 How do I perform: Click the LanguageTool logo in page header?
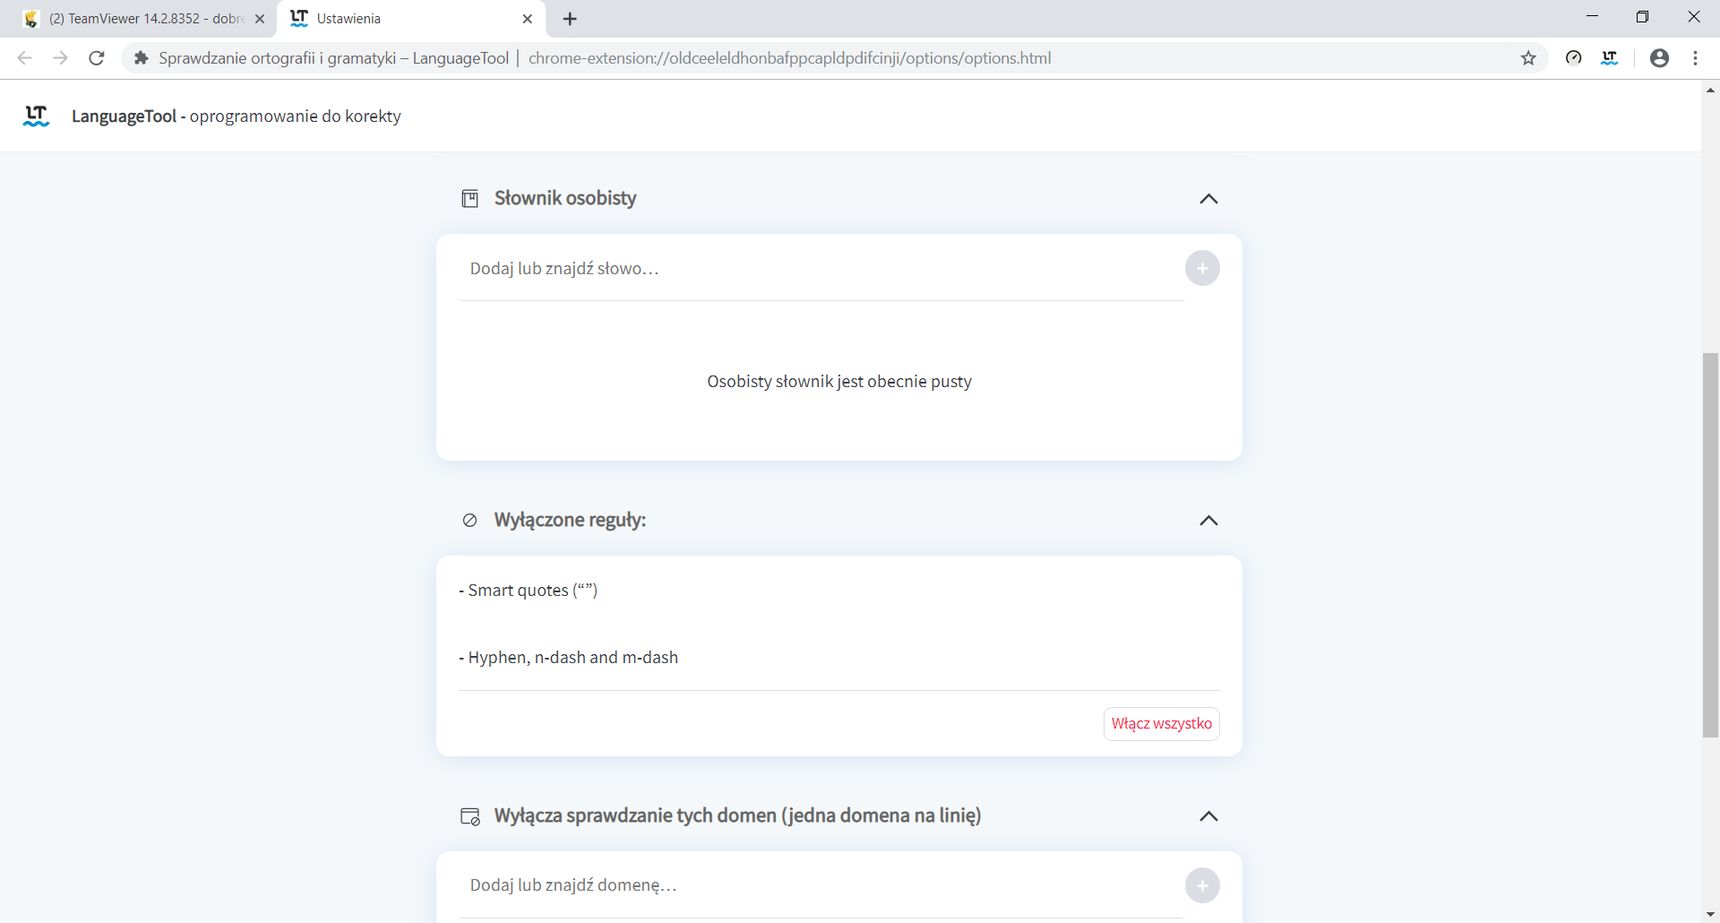[36, 116]
